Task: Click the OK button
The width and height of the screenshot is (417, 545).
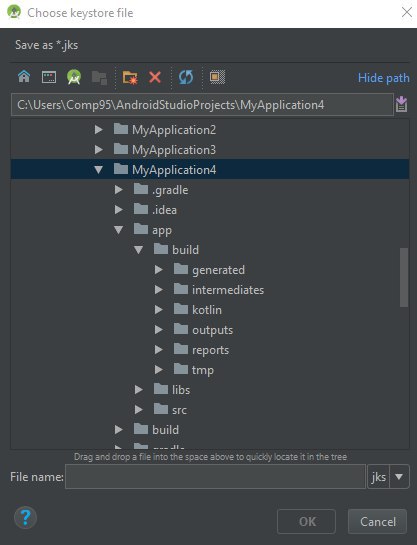Action: coord(306,521)
